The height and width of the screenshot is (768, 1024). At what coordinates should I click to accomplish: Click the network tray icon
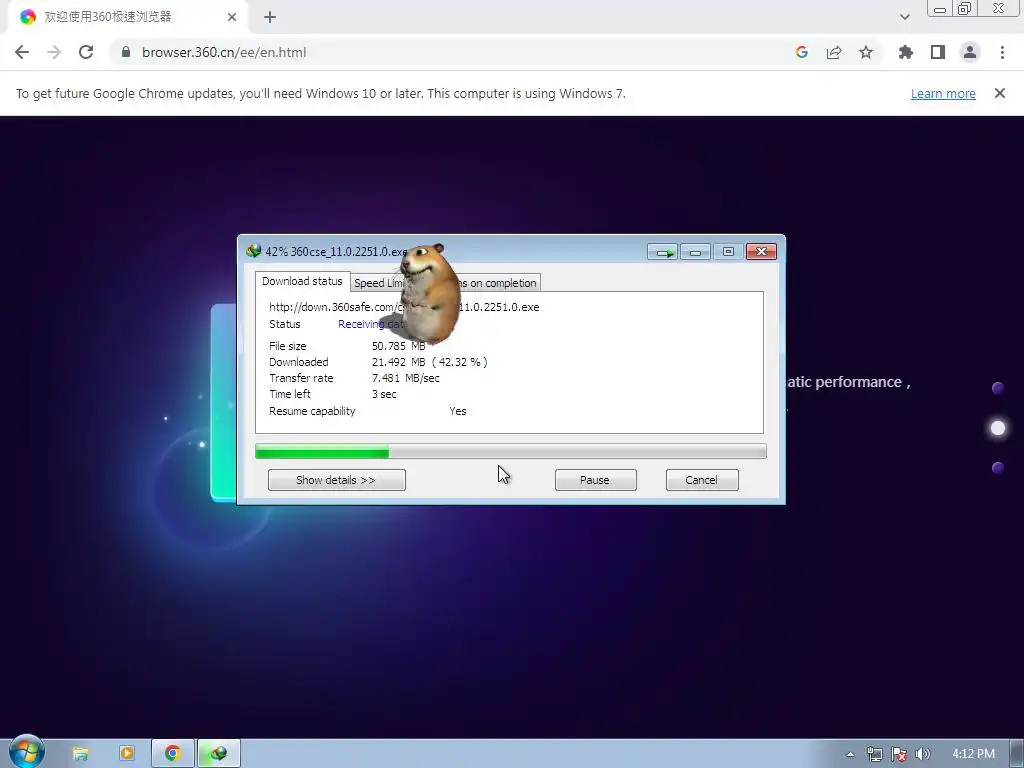874,754
